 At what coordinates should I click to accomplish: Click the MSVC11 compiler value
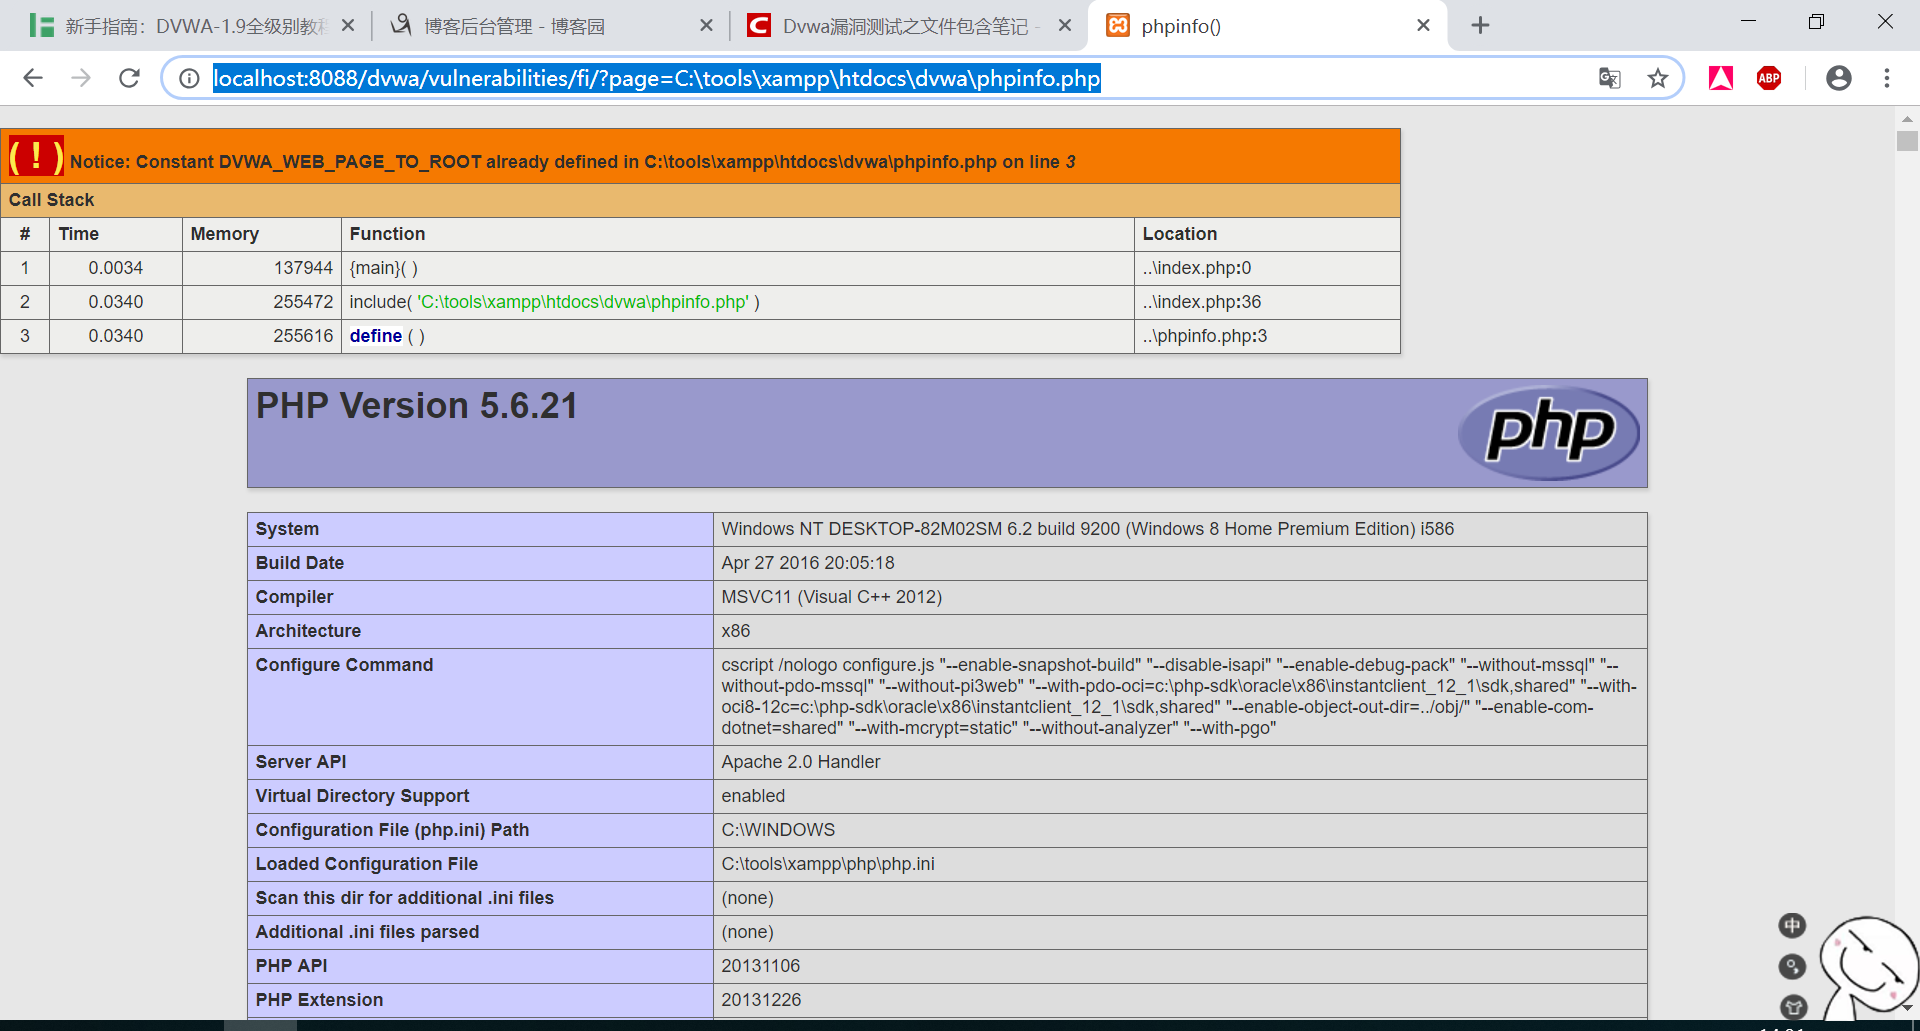(832, 597)
